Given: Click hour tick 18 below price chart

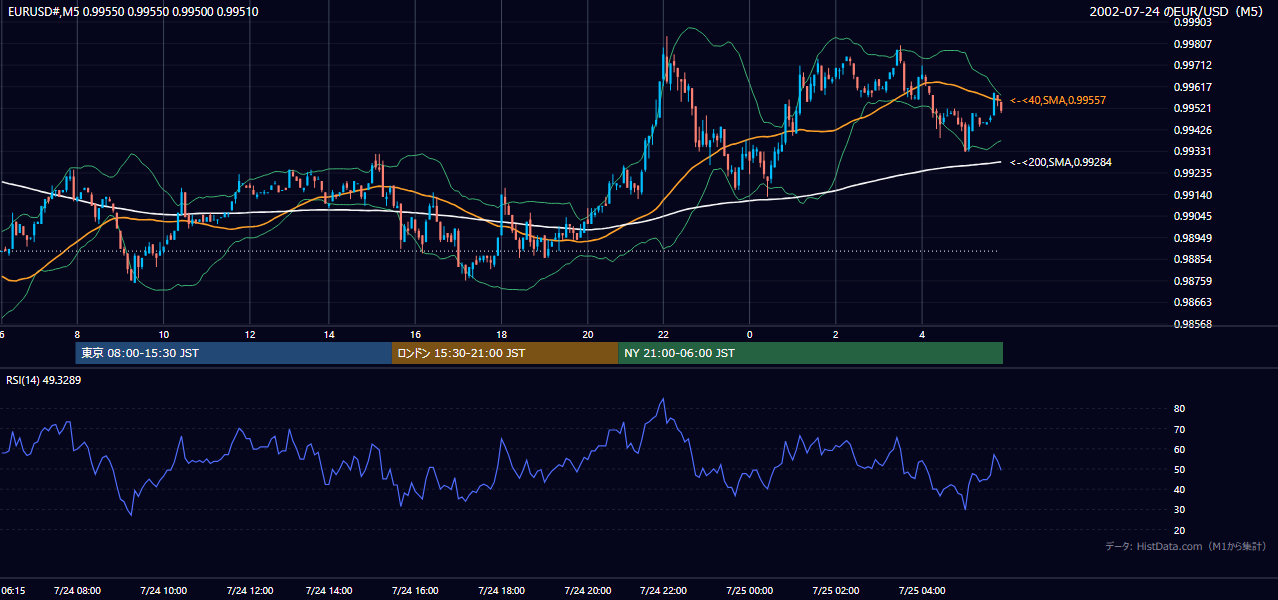Looking at the screenshot, I should (x=501, y=334).
